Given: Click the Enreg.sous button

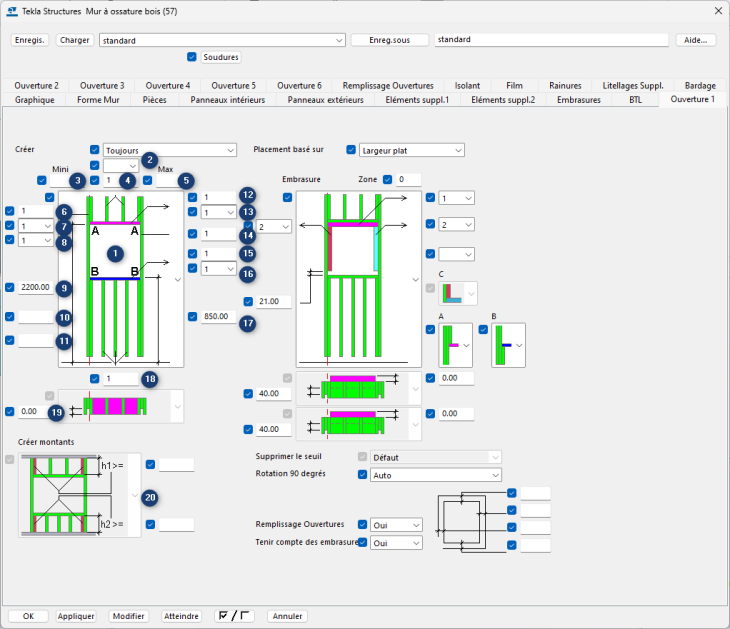Looking at the screenshot, I should 389,41.
